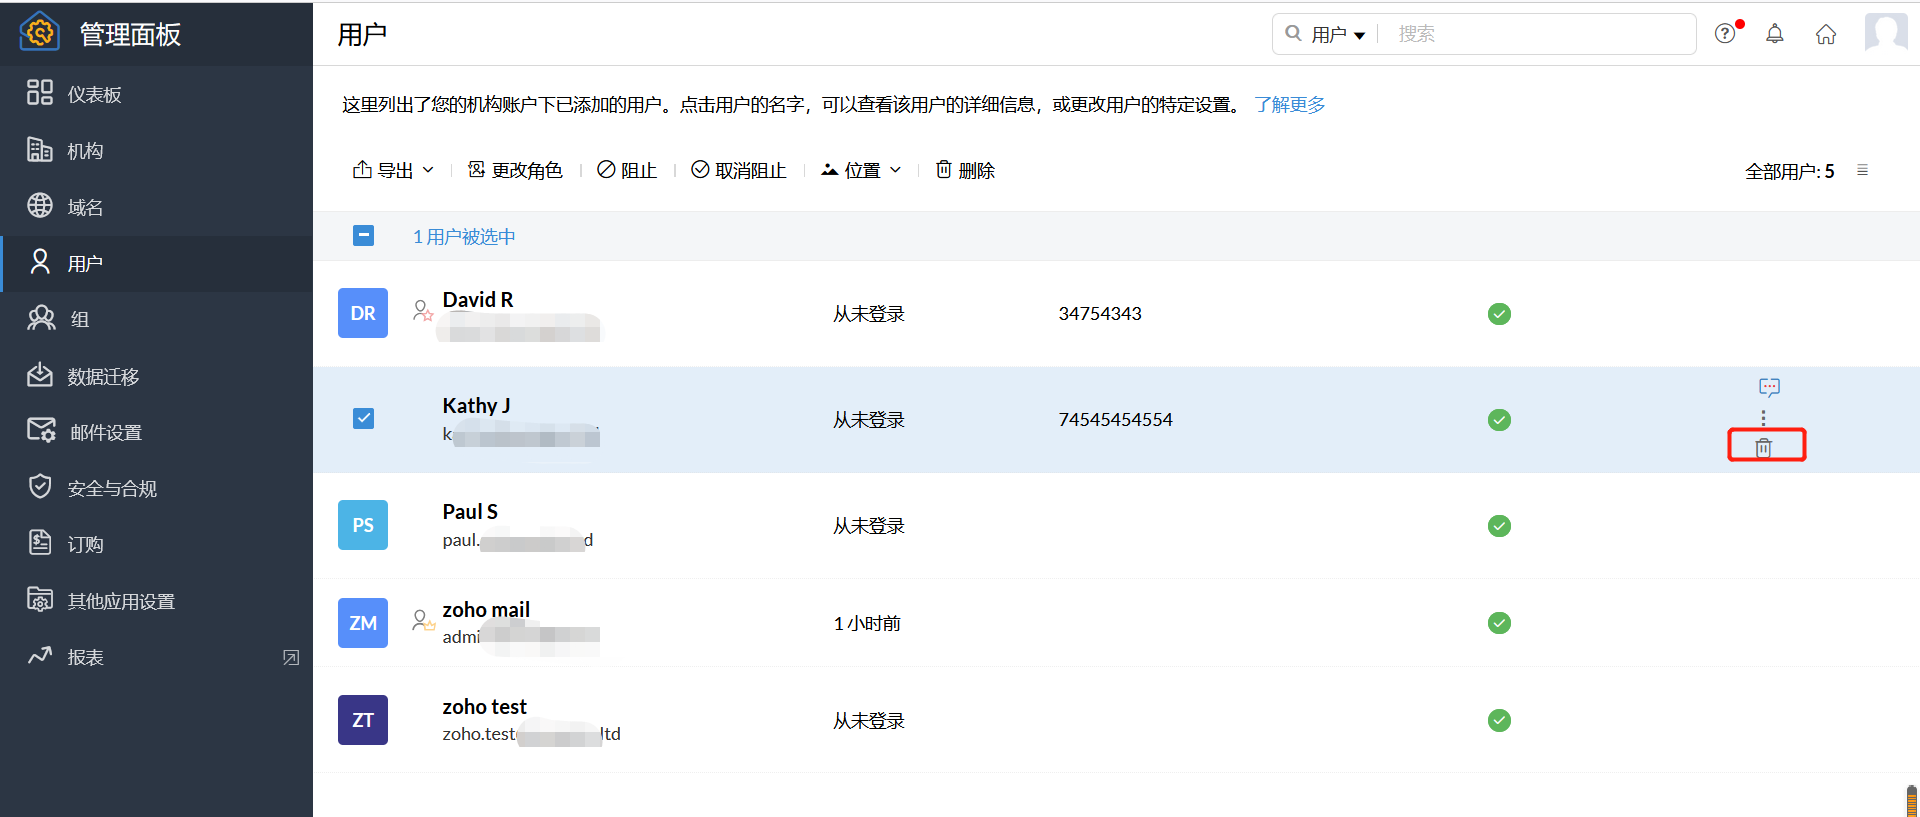Uncheck the Kathy J row checkbox
The width and height of the screenshot is (1920, 817).
pos(364,418)
